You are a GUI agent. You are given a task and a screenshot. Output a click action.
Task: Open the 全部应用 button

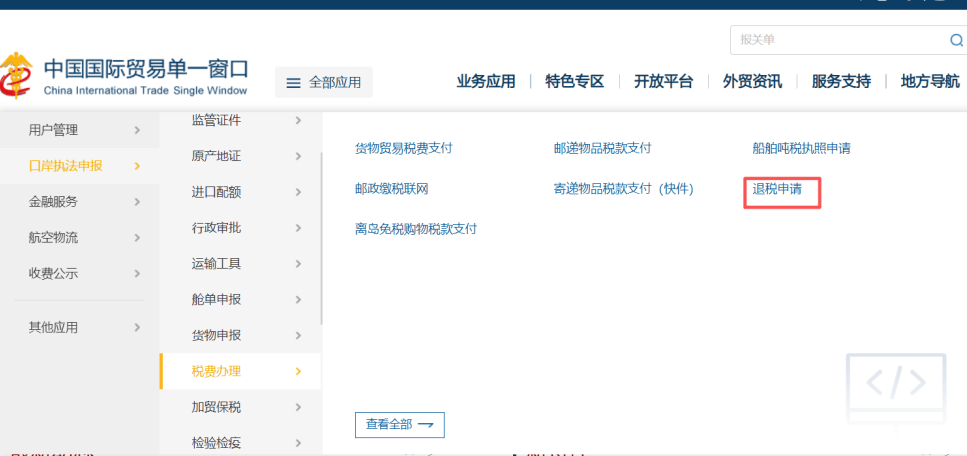[324, 82]
